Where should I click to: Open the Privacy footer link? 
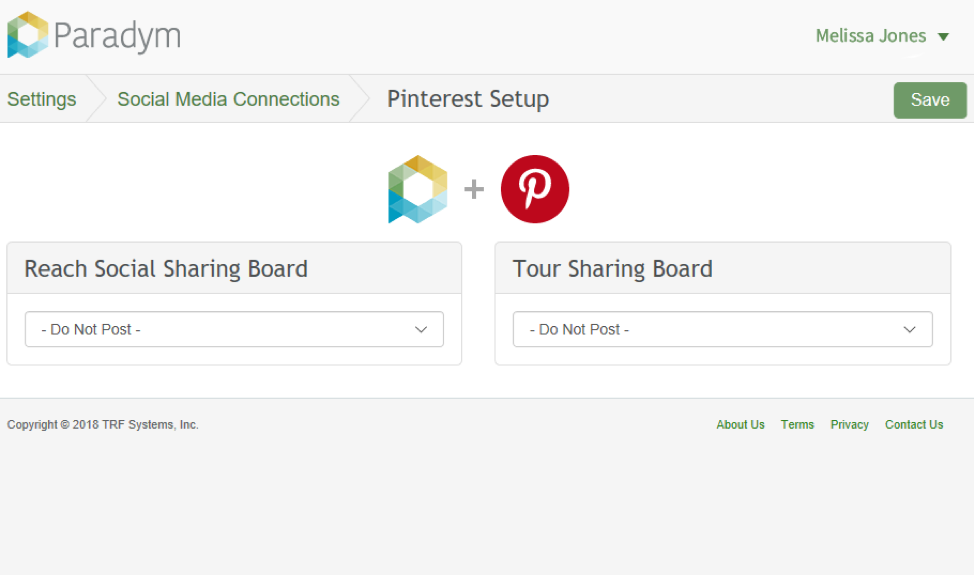point(849,425)
